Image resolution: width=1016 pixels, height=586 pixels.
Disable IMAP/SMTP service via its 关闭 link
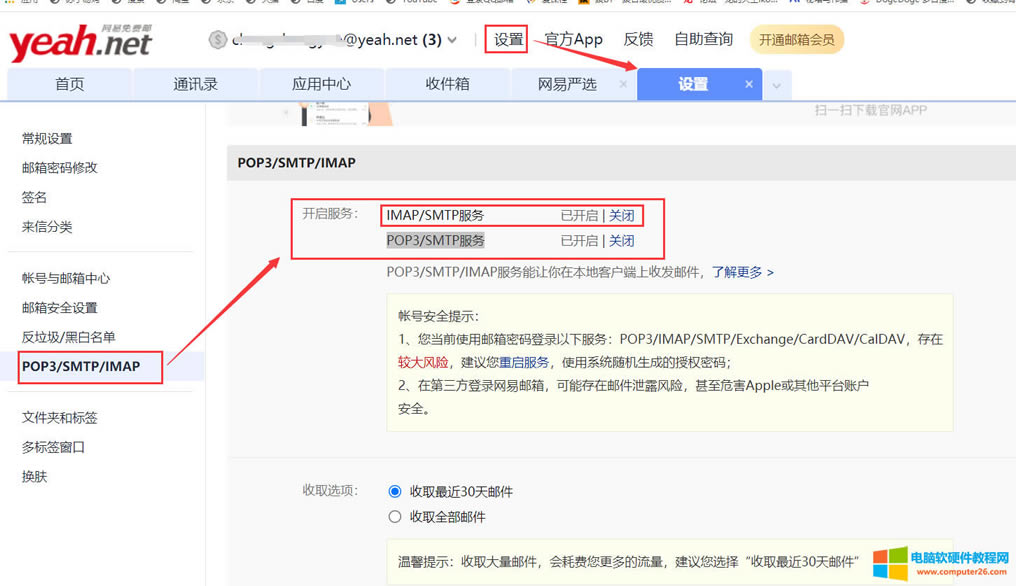click(622, 215)
